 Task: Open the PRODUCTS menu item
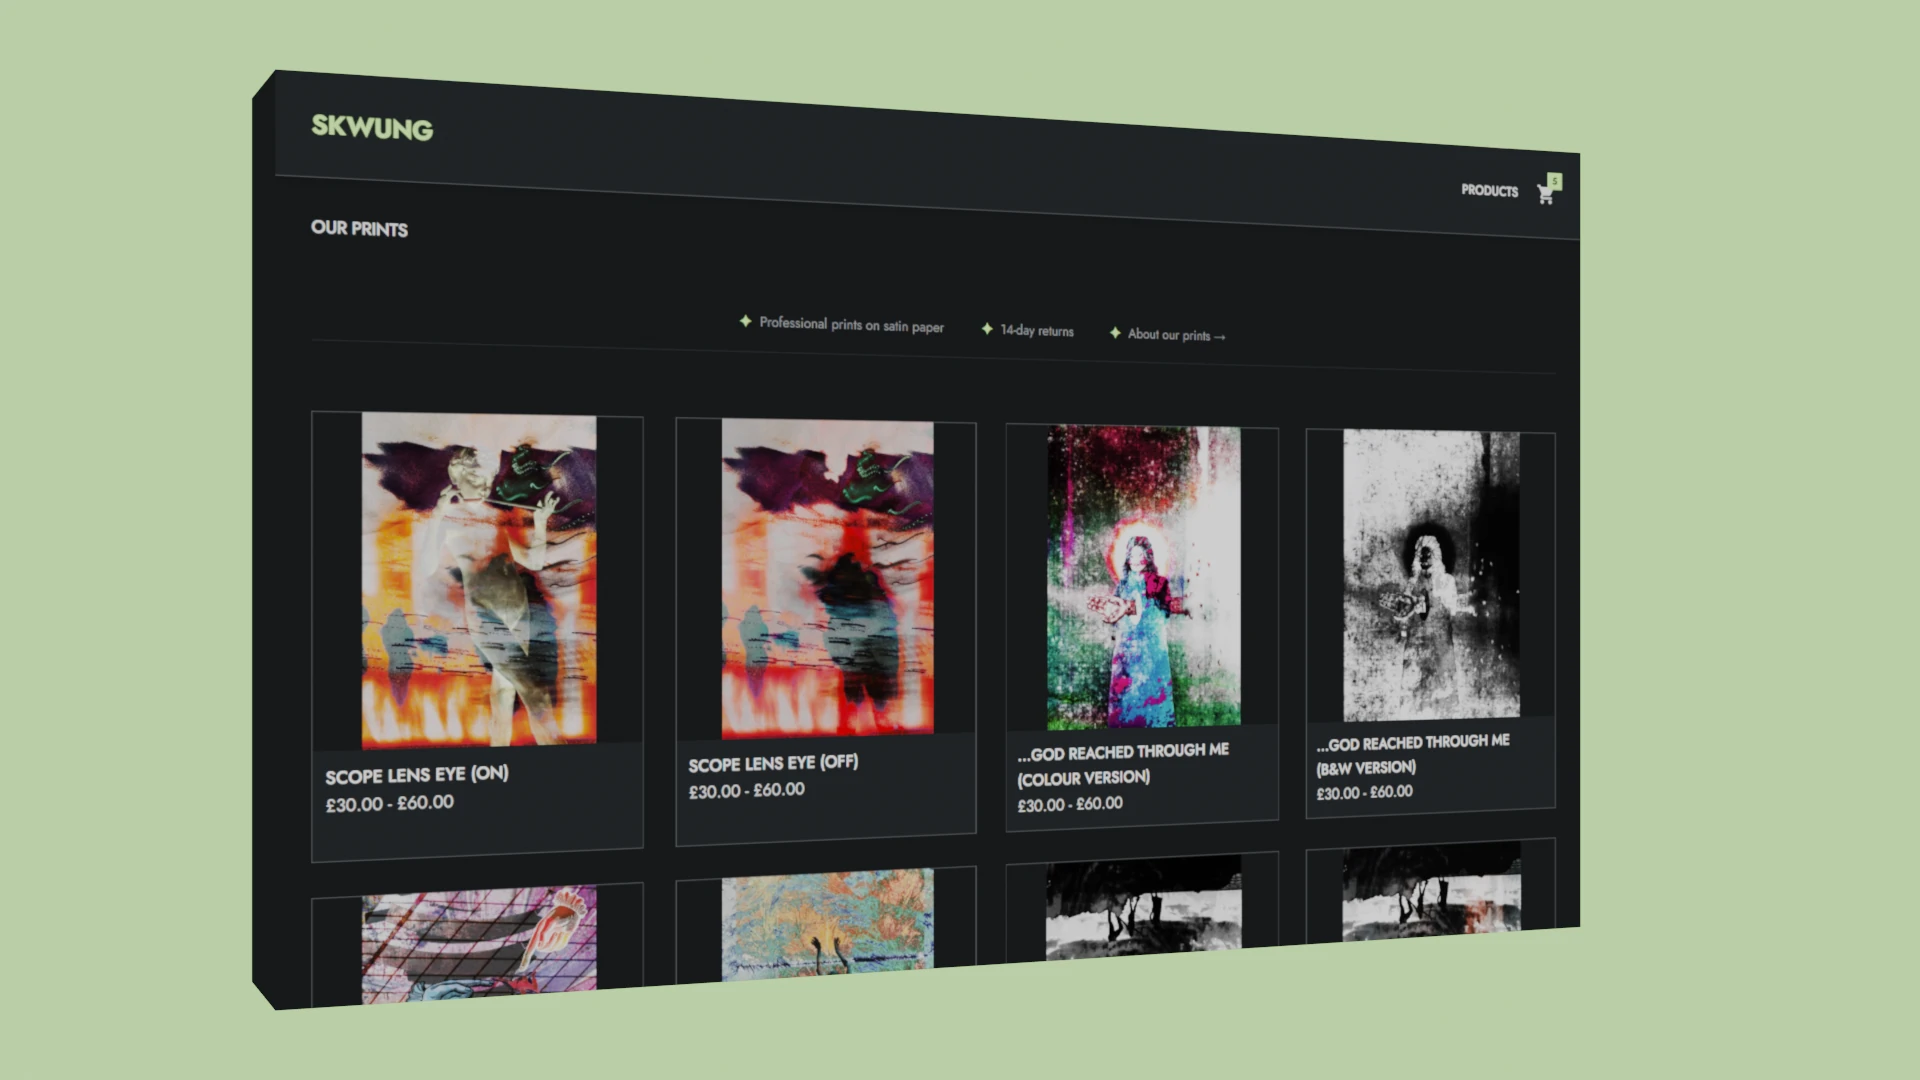[x=1489, y=190]
